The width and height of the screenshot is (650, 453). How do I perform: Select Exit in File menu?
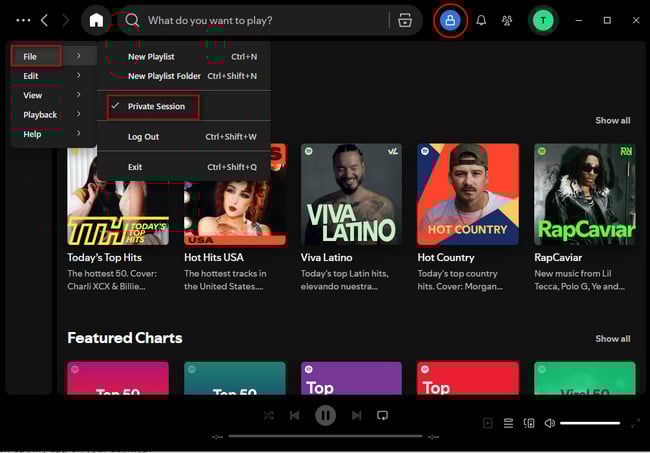[184, 167]
